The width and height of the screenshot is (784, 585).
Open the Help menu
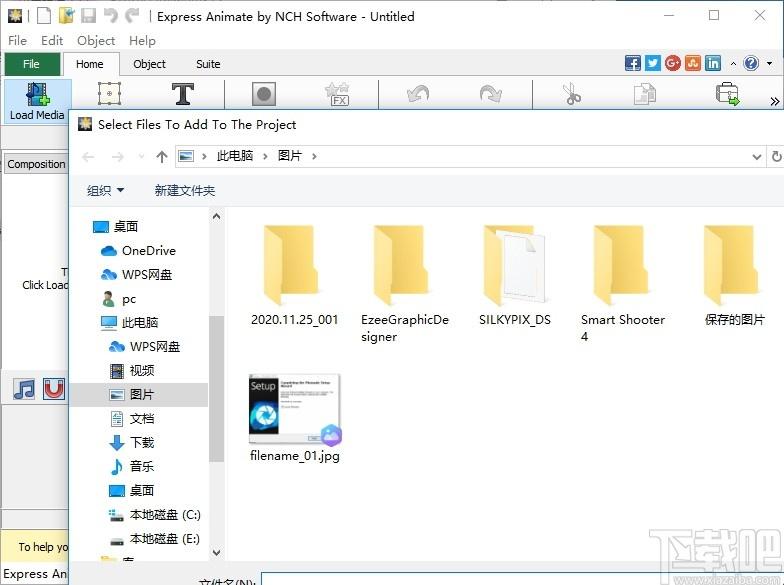coord(142,40)
